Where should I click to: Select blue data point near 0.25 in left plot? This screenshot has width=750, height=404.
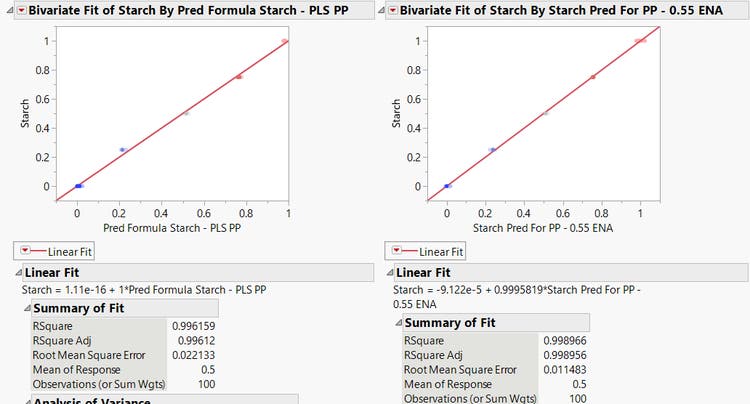tap(122, 150)
